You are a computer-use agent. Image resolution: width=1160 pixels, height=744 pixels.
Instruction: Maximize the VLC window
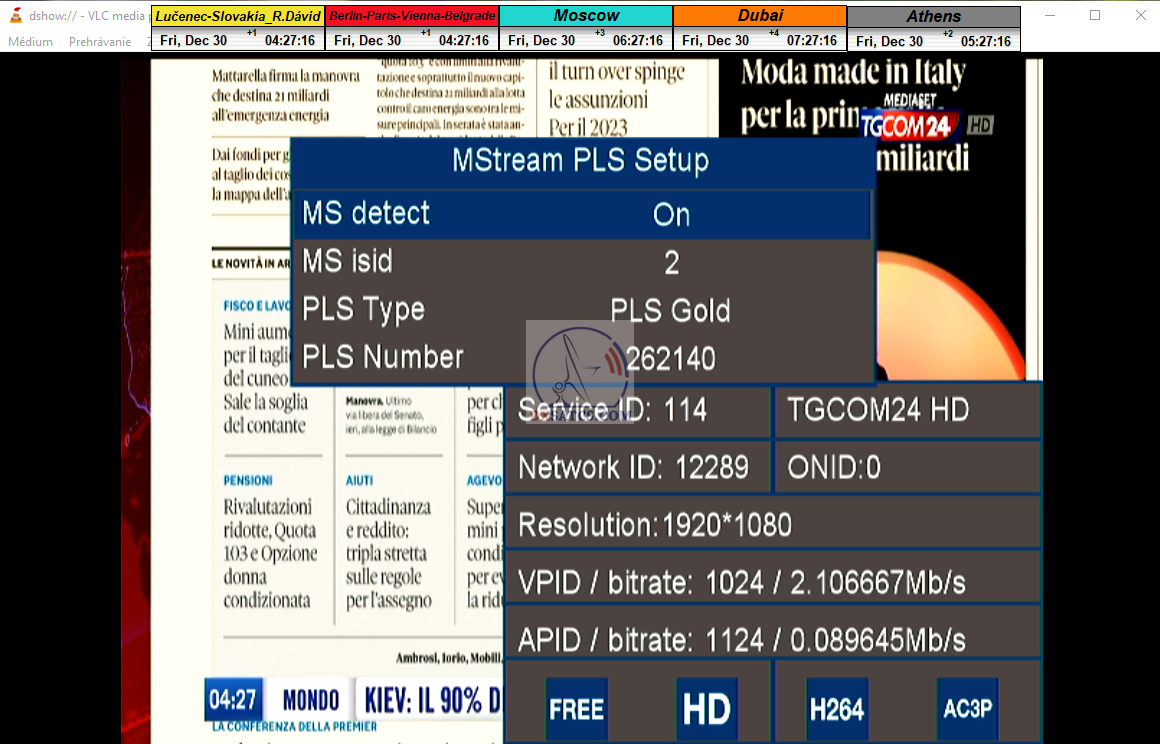[1095, 15]
